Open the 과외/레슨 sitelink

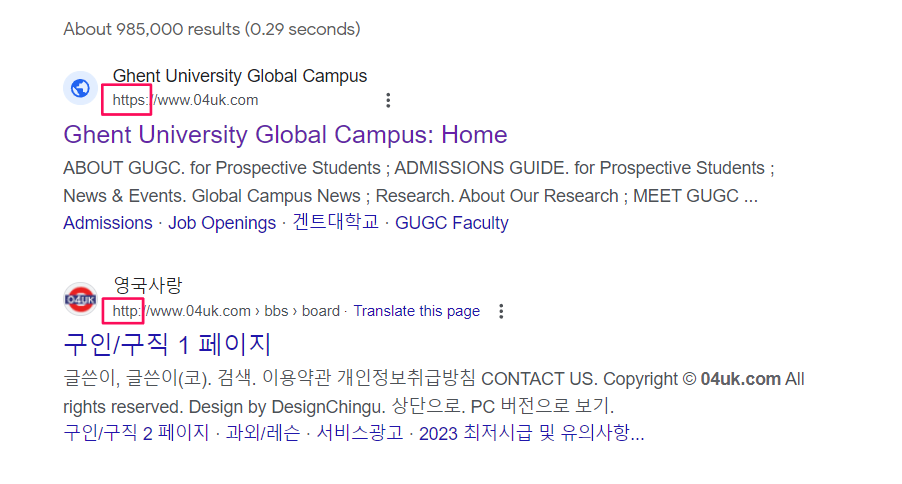[x=263, y=433]
